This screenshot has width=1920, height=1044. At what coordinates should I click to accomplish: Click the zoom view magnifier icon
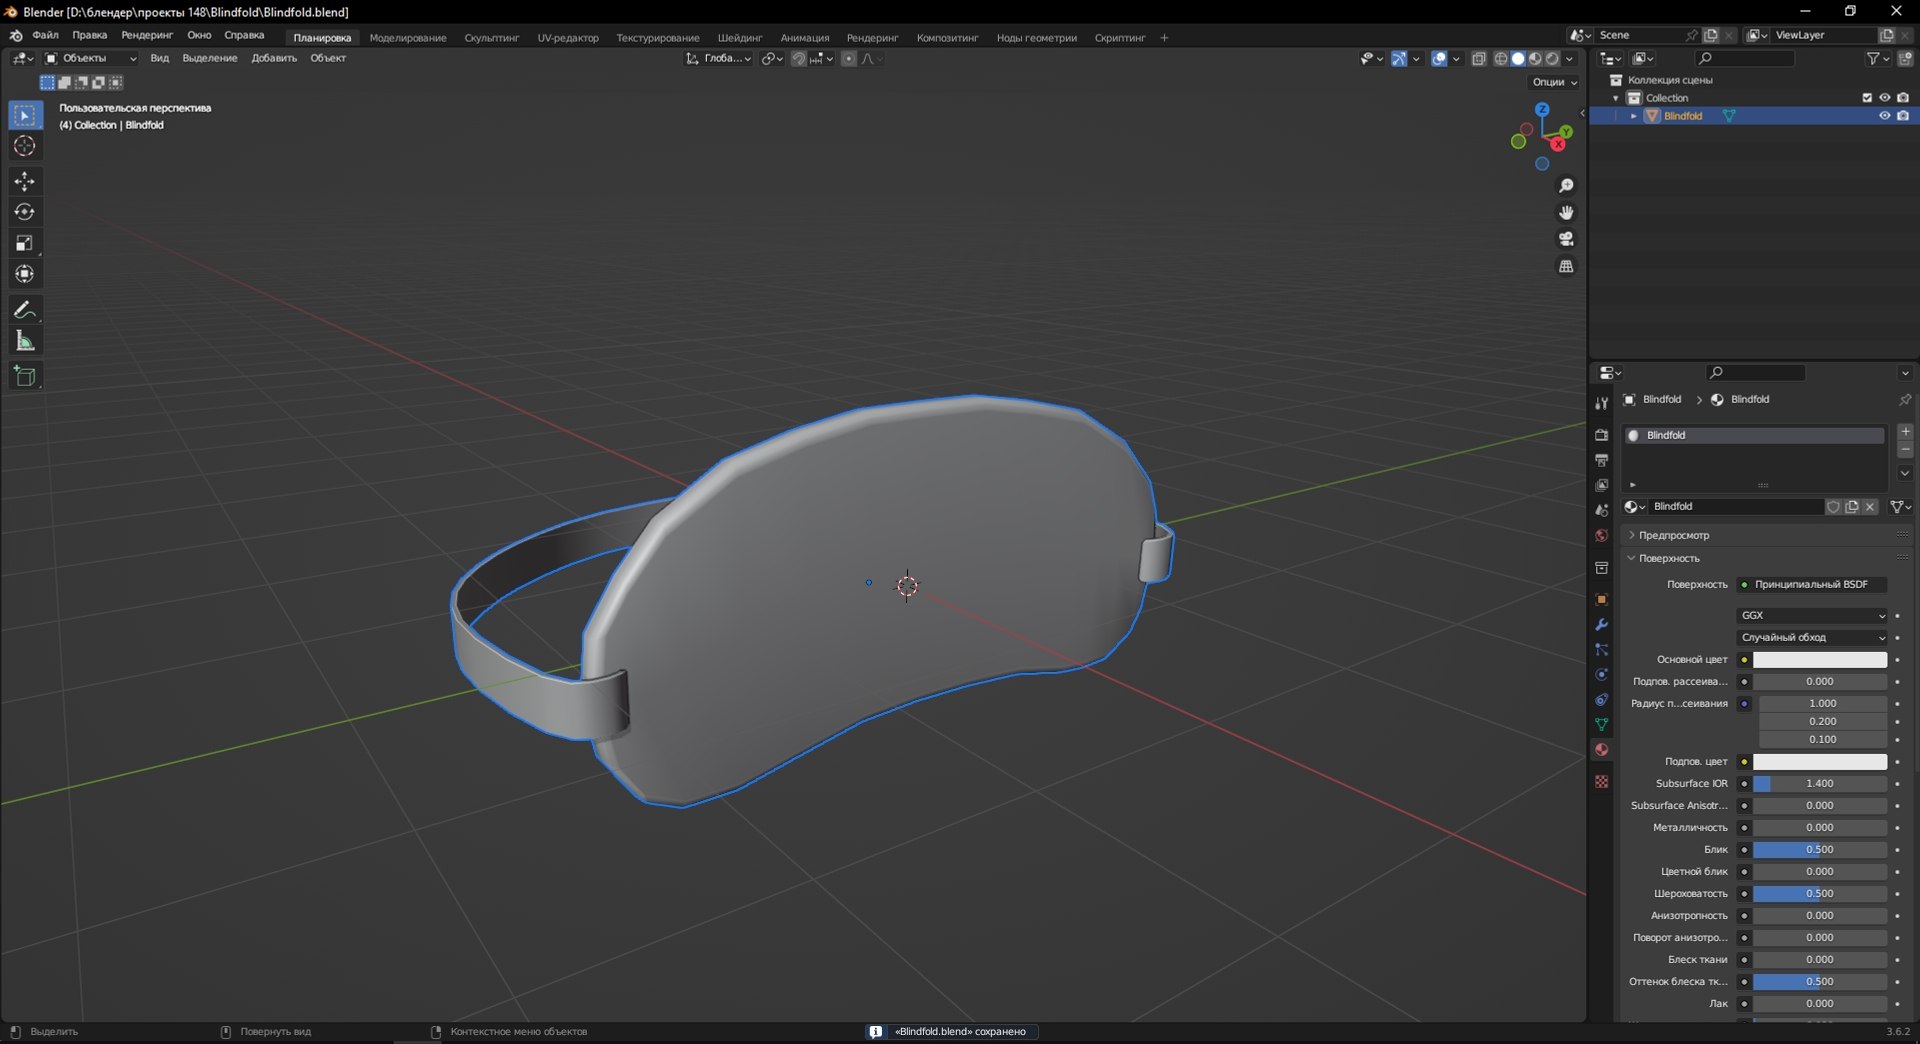[1566, 186]
